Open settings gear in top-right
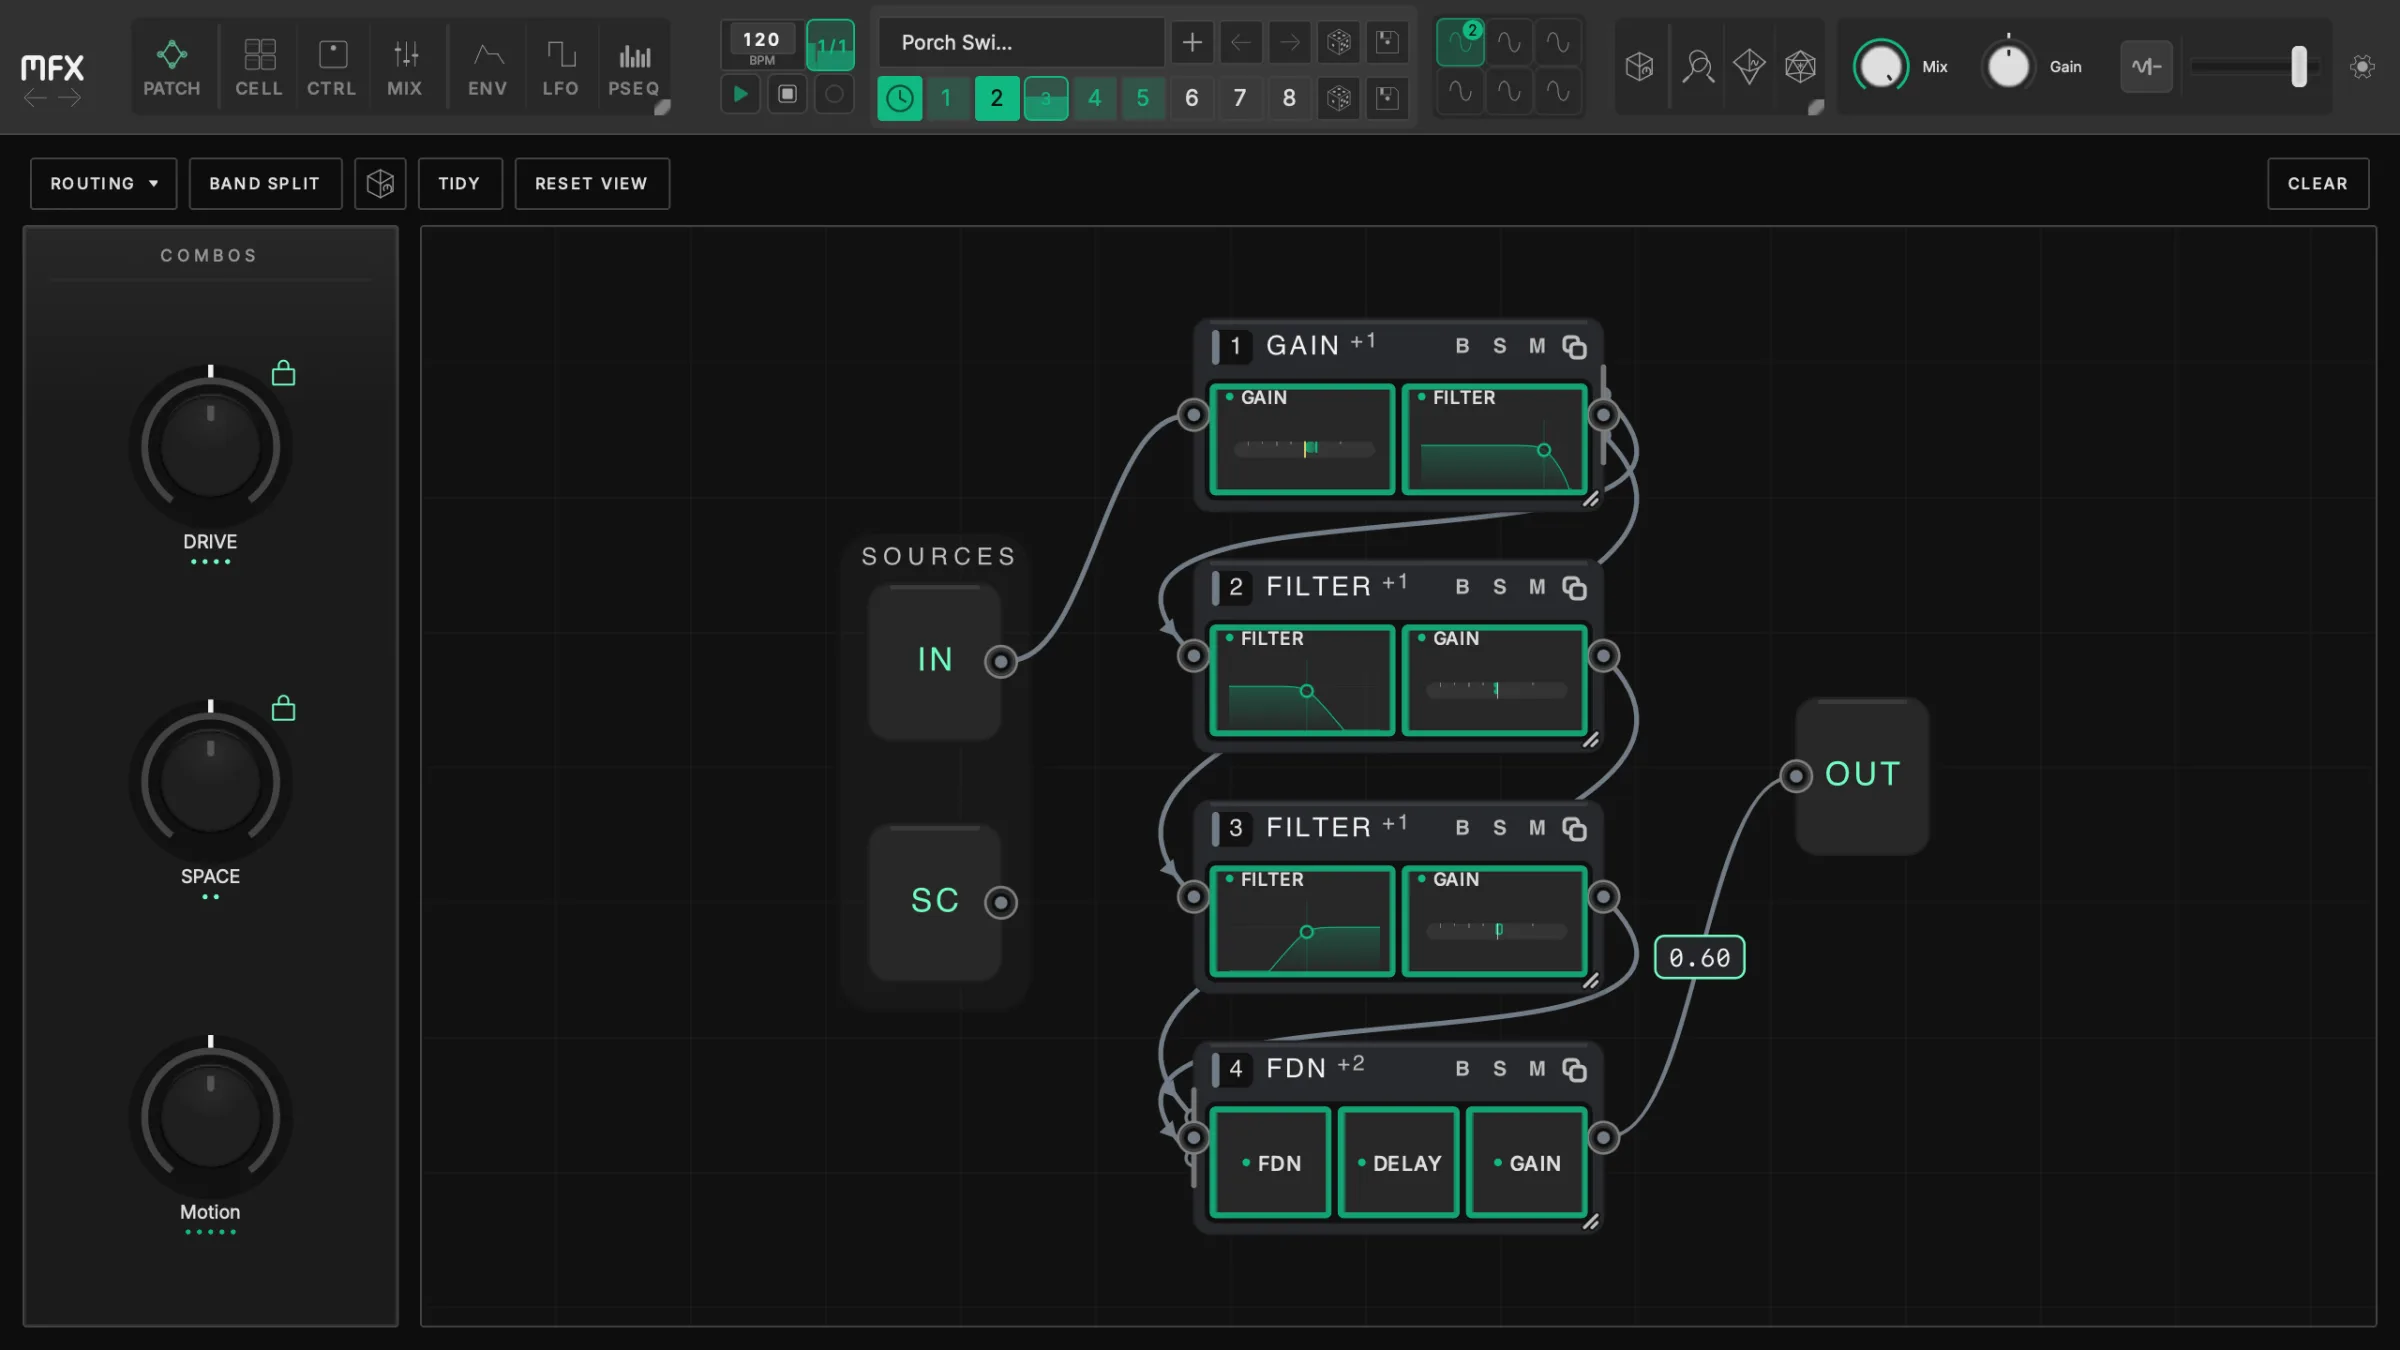2400x1350 pixels. pyautogui.click(x=2362, y=67)
